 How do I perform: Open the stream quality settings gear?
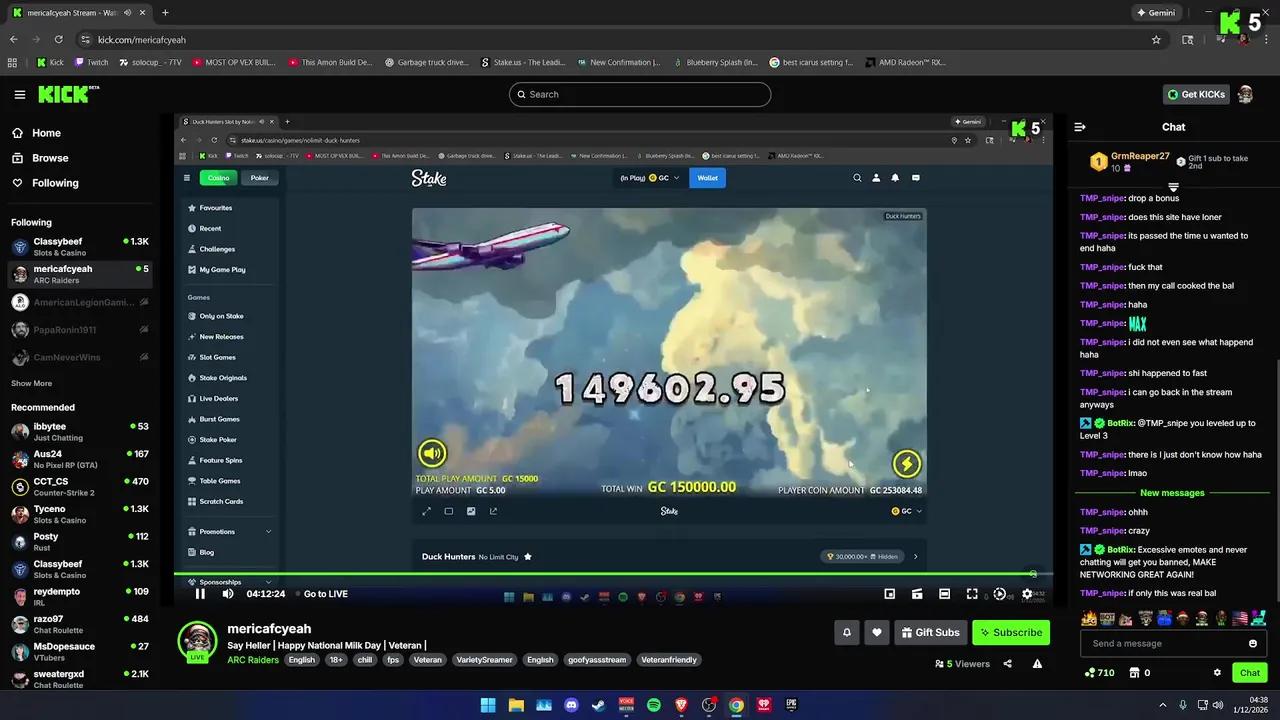click(1027, 593)
